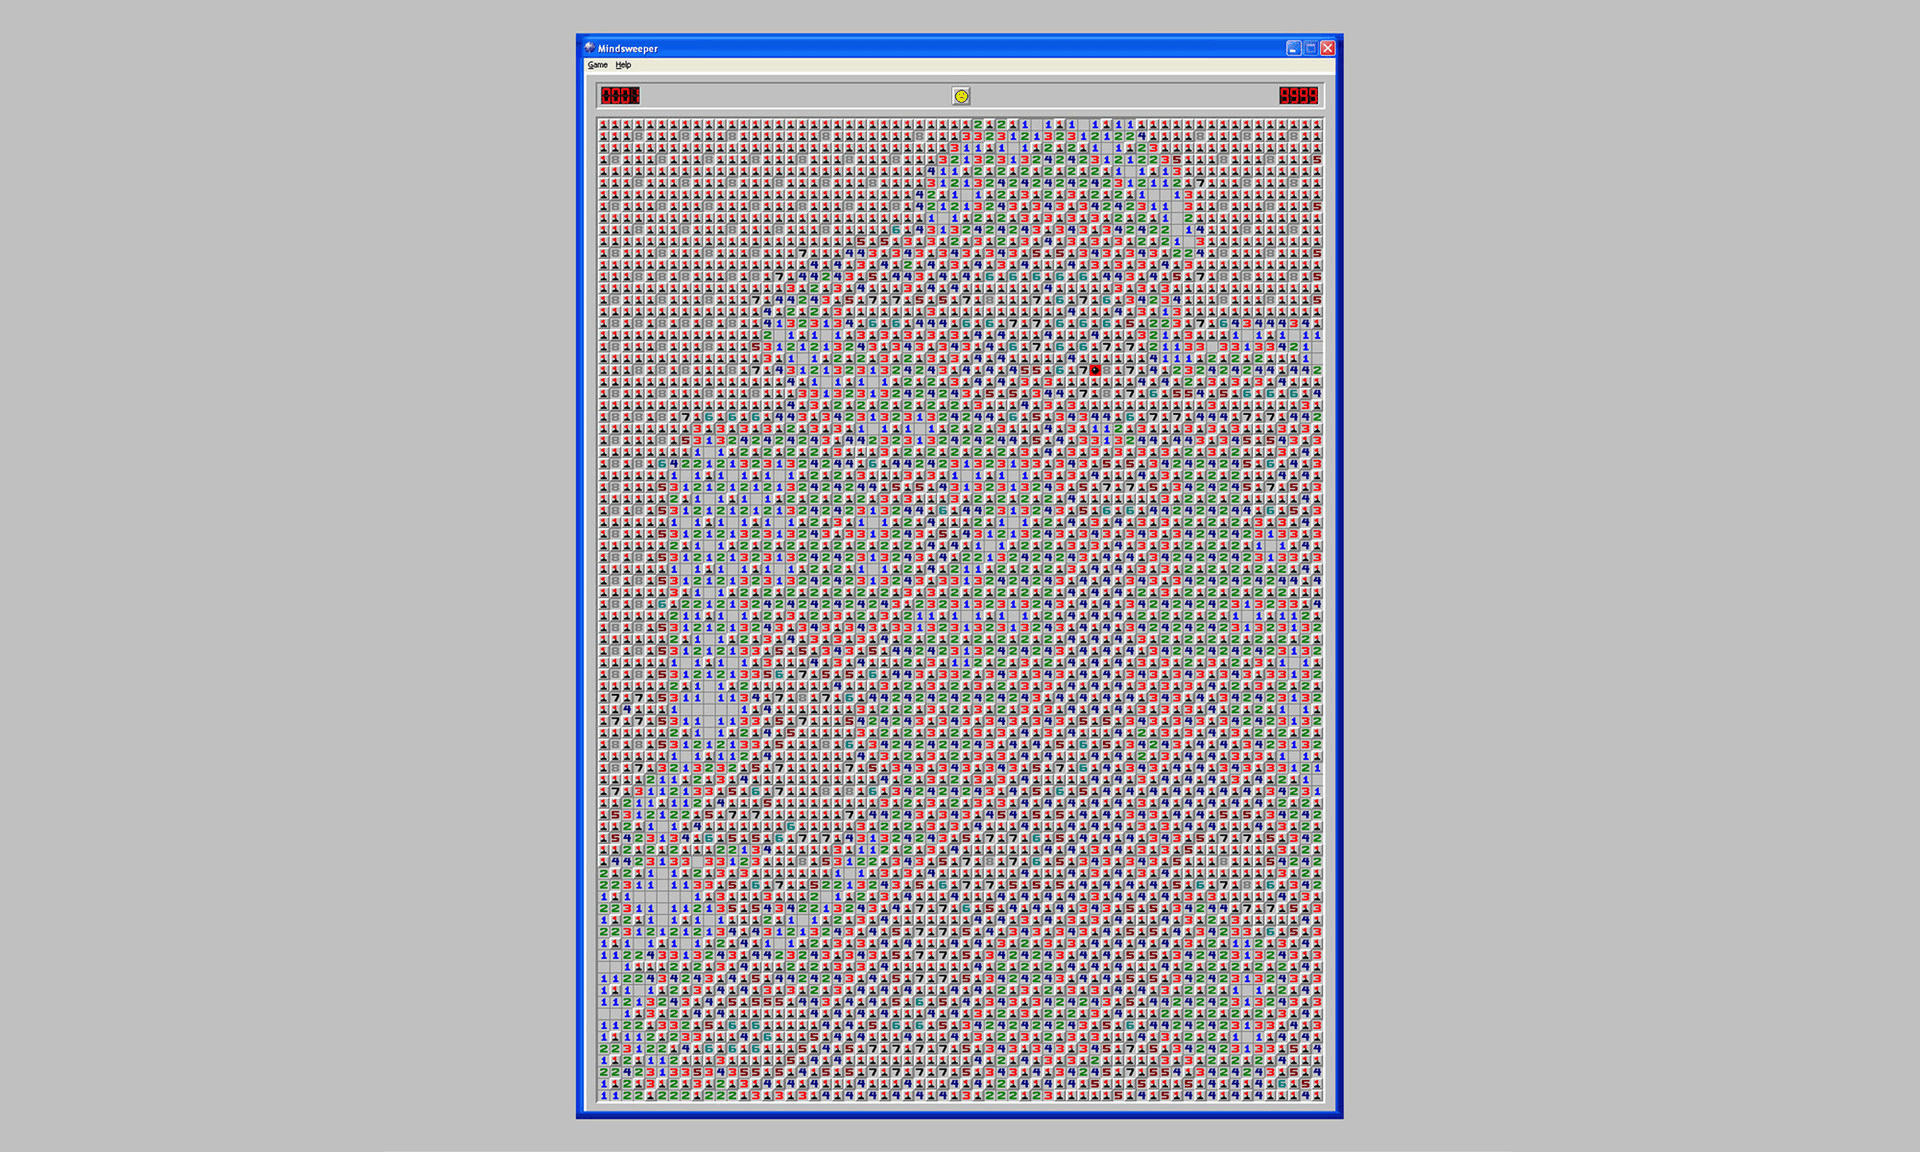Close the Mindsweeper window

[1327, 48]
